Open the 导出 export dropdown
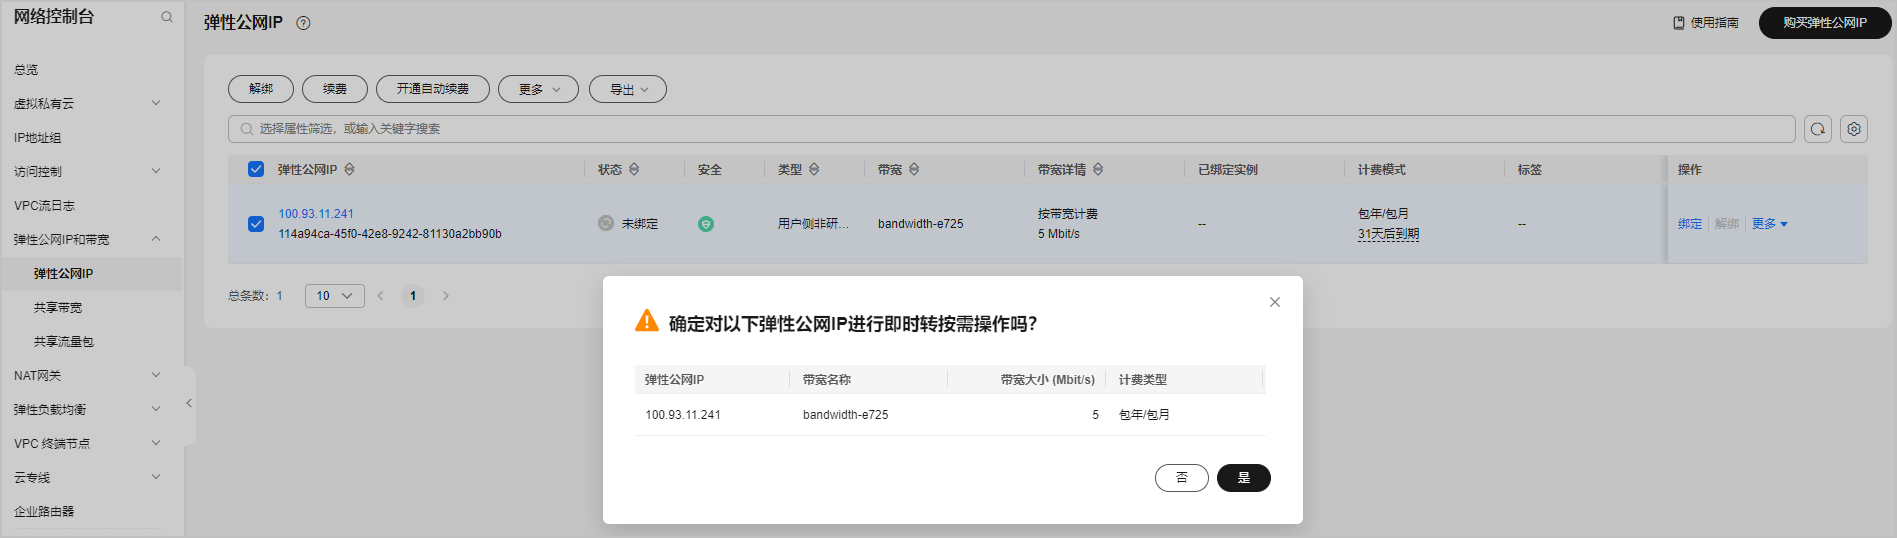The image size is (1897, 538). click(628, 89)
